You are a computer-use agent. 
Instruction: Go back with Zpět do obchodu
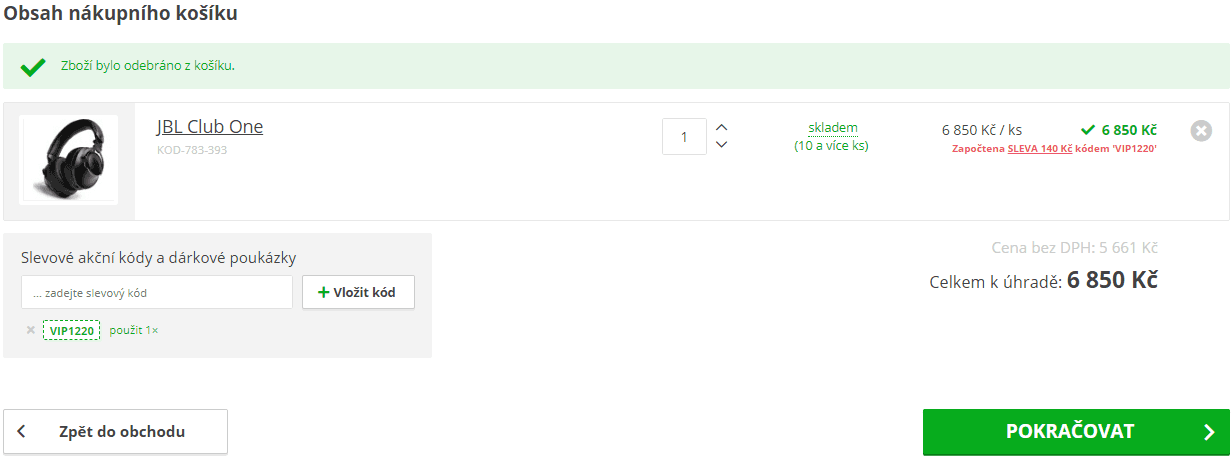(x=116, y=432)
